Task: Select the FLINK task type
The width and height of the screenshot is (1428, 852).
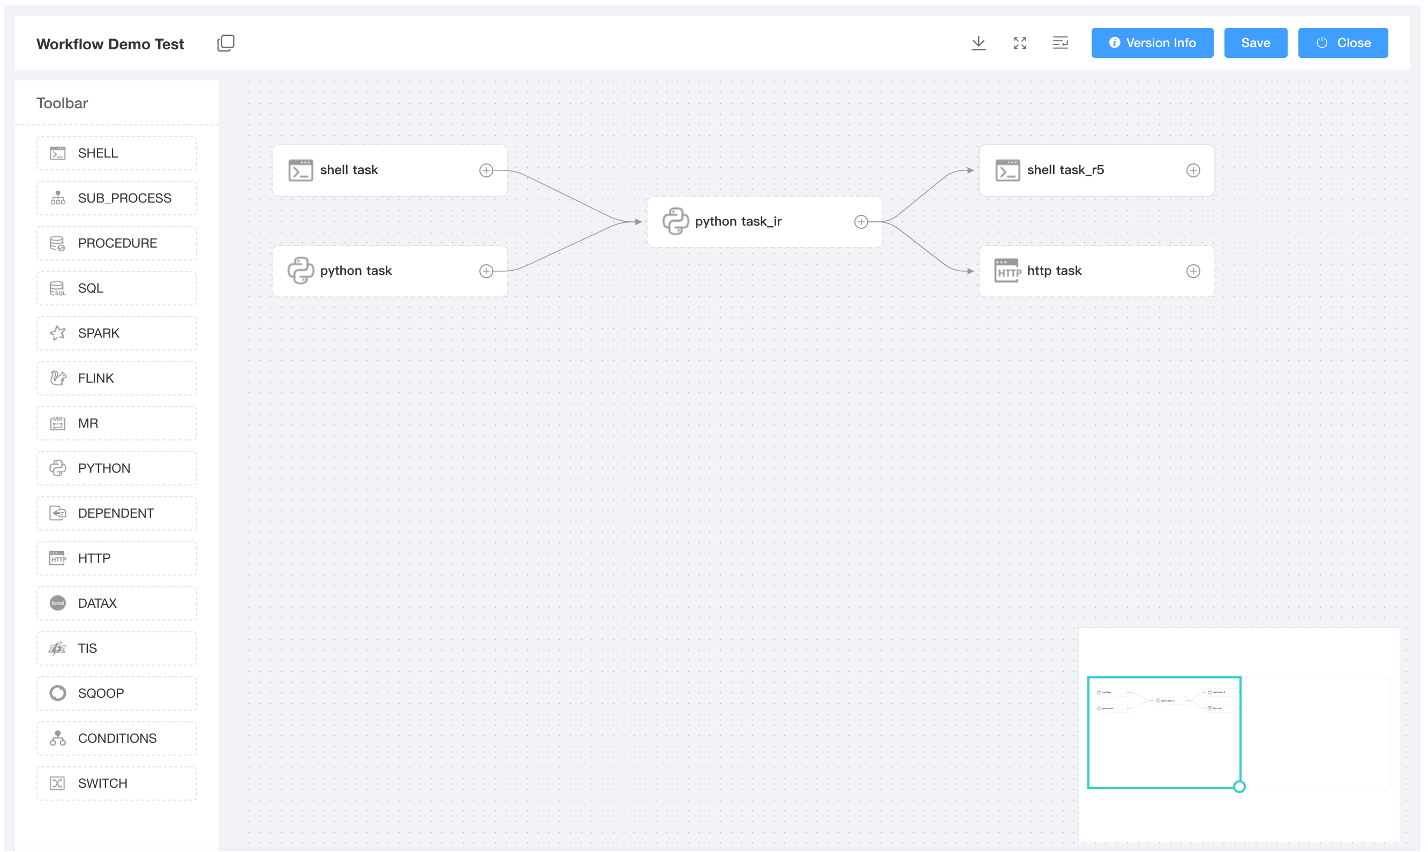Action: 116,377
